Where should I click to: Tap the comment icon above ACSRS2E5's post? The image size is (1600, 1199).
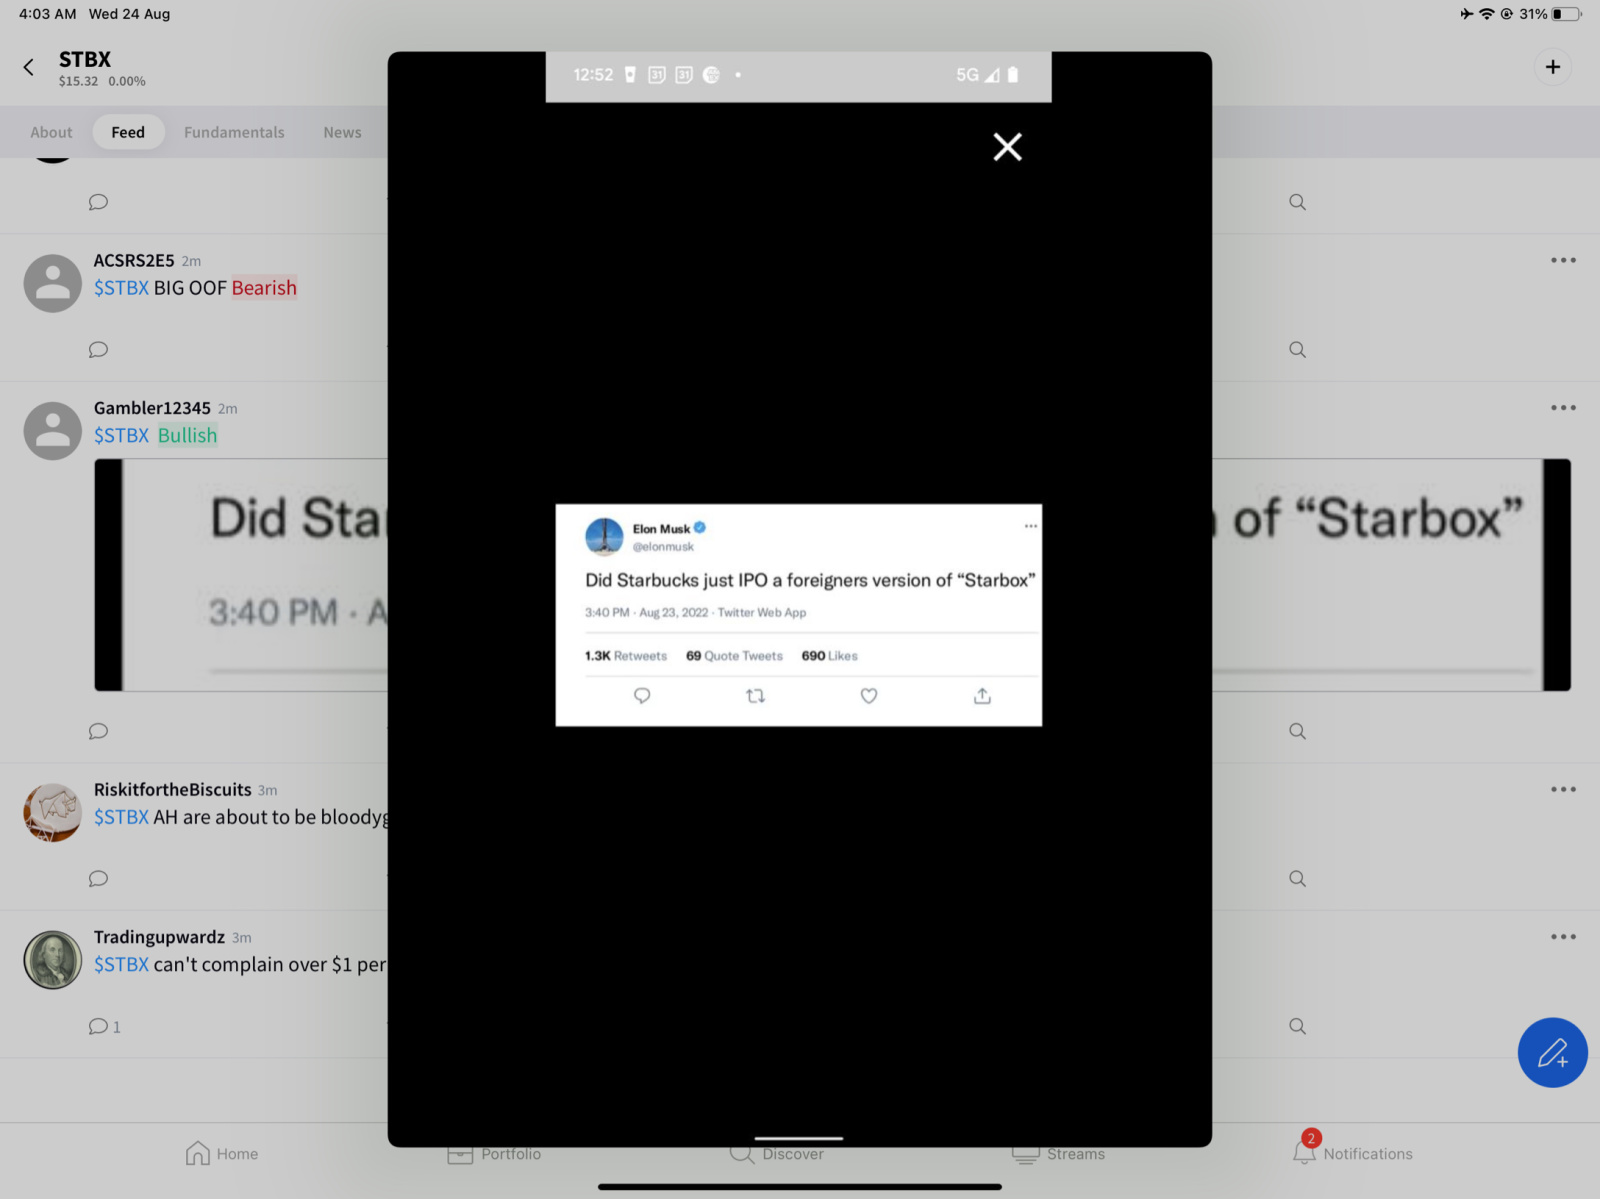pos(98,202)
